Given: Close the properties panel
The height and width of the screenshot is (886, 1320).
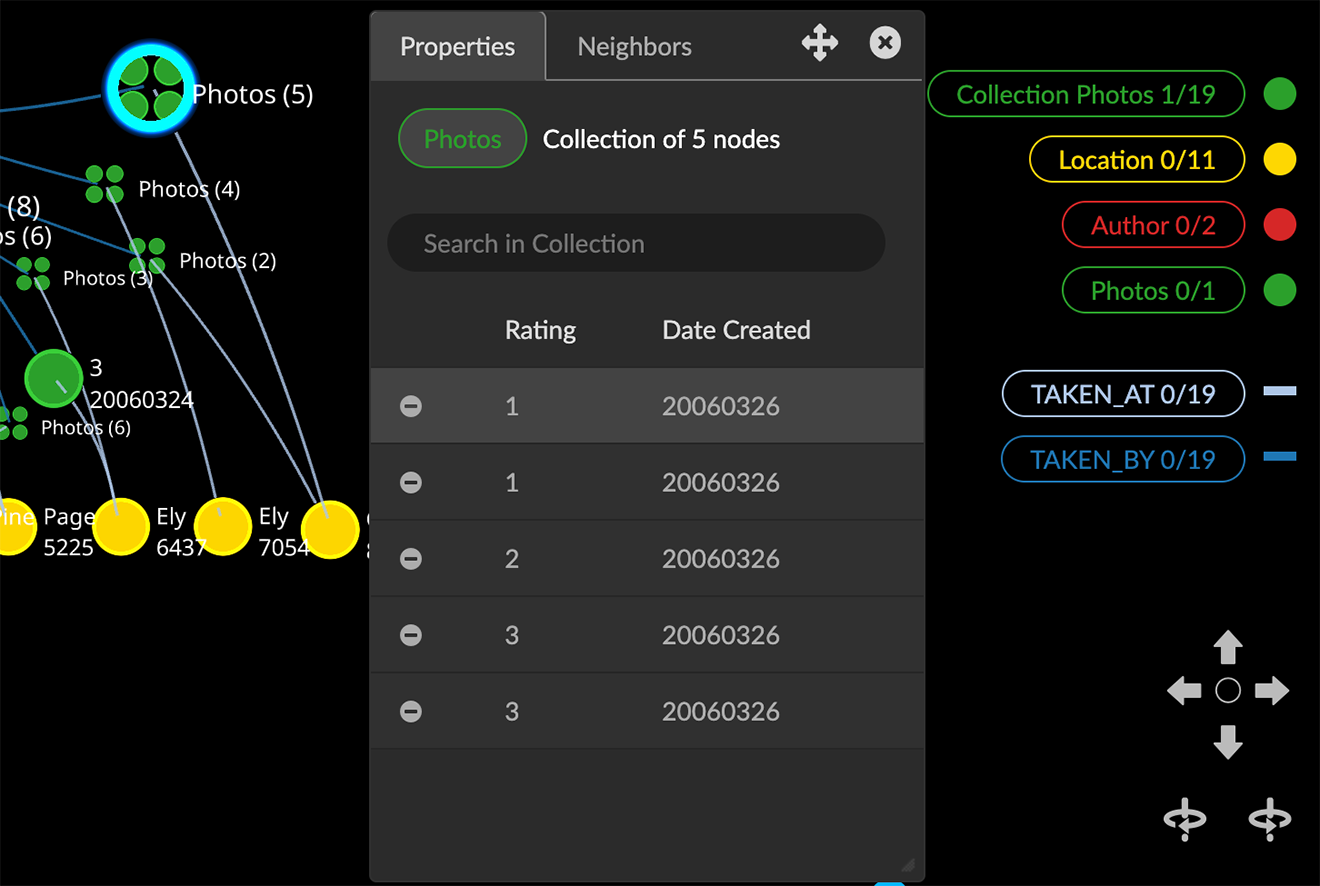Looking at the screenshot, I should click(x=885, y=43).
